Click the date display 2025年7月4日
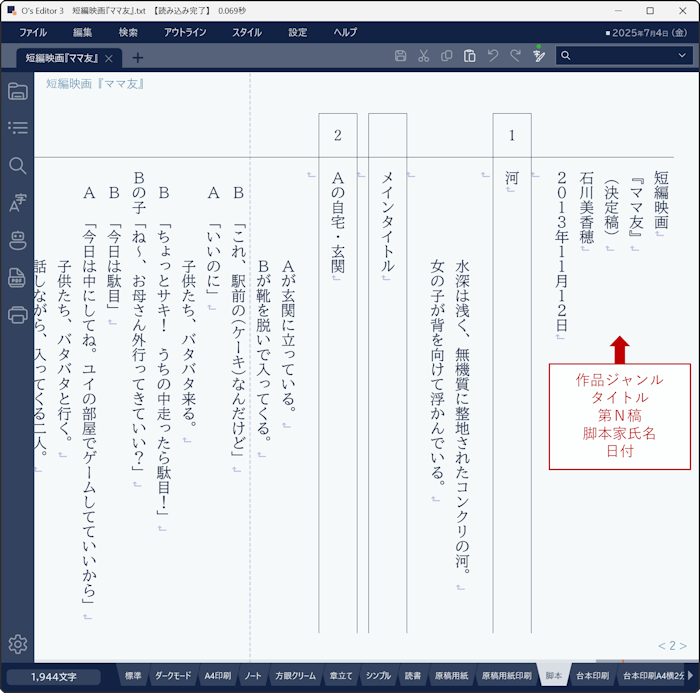The height and width of the screenshot is (693, 700). pos(646,33)
